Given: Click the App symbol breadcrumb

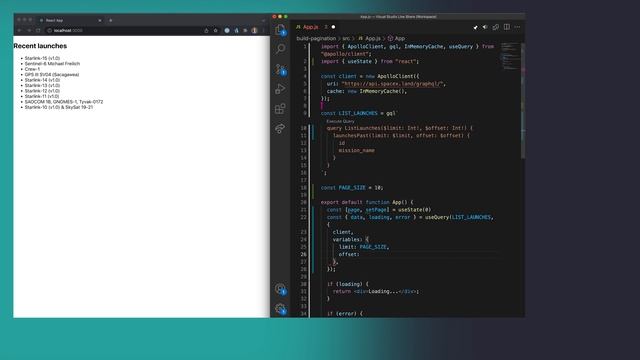Looking at the screenshot, I should [x=396, y=38].
